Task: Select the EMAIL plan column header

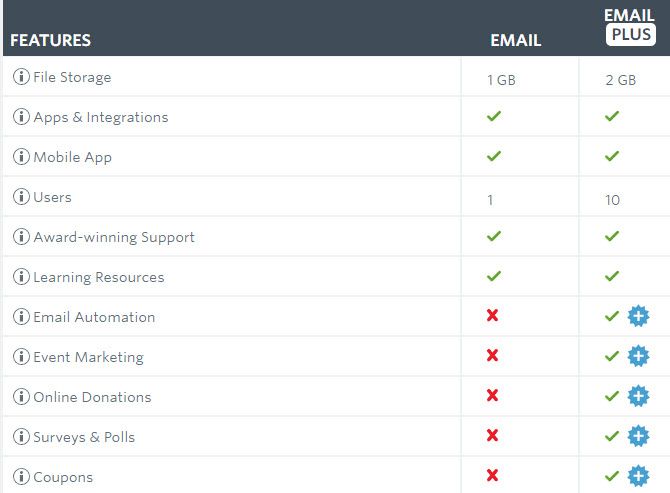Action: pos(515,41)
